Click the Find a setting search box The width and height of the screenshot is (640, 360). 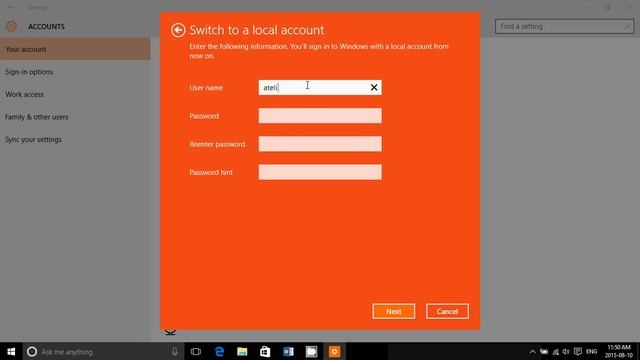[x=564, y=26]
